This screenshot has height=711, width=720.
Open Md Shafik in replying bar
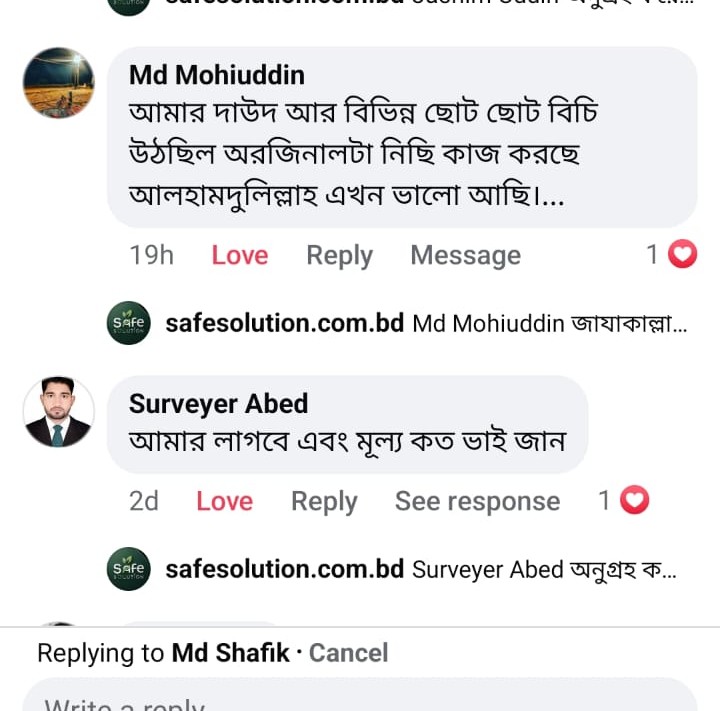[230, 653]
